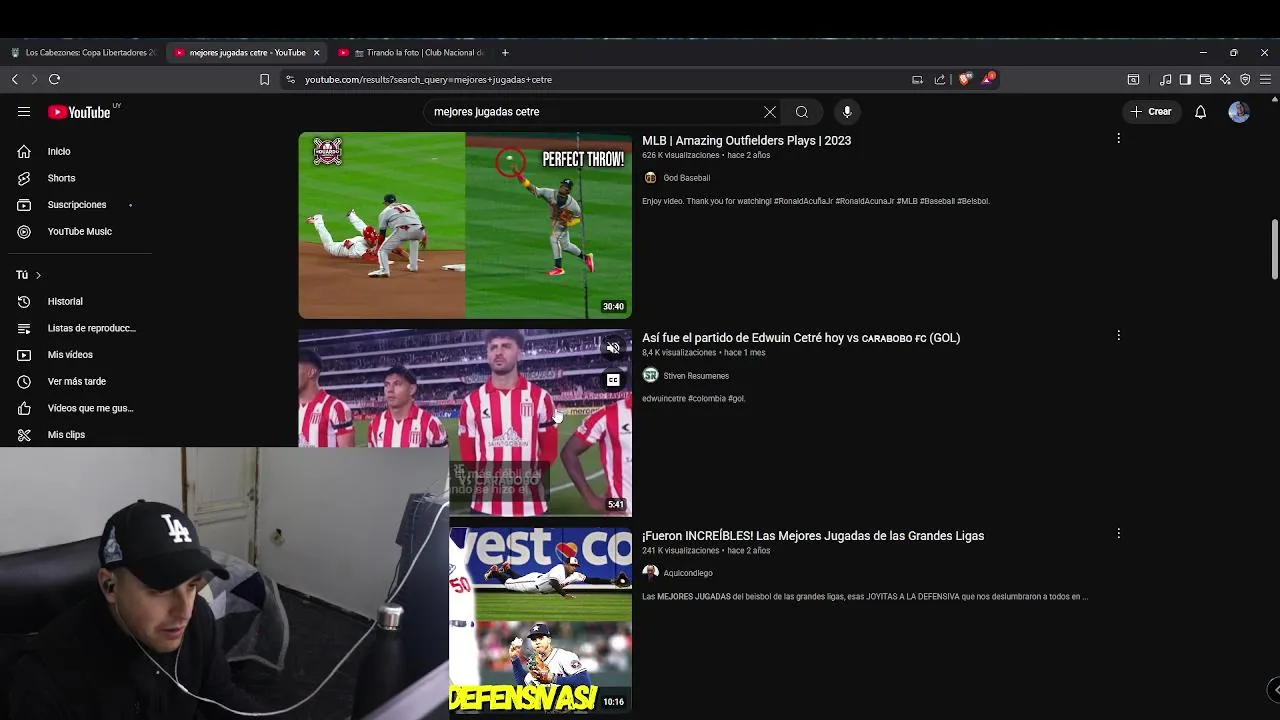This screenshot has width=1280, height=720.
Task: Clear the search query with X
Action: click(x=770, y=112)
